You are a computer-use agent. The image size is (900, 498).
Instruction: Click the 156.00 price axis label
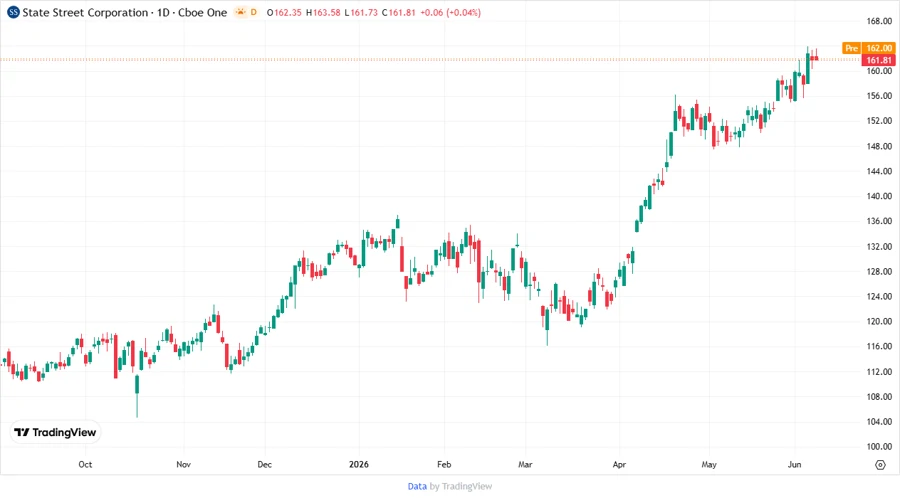click(879, 96)
